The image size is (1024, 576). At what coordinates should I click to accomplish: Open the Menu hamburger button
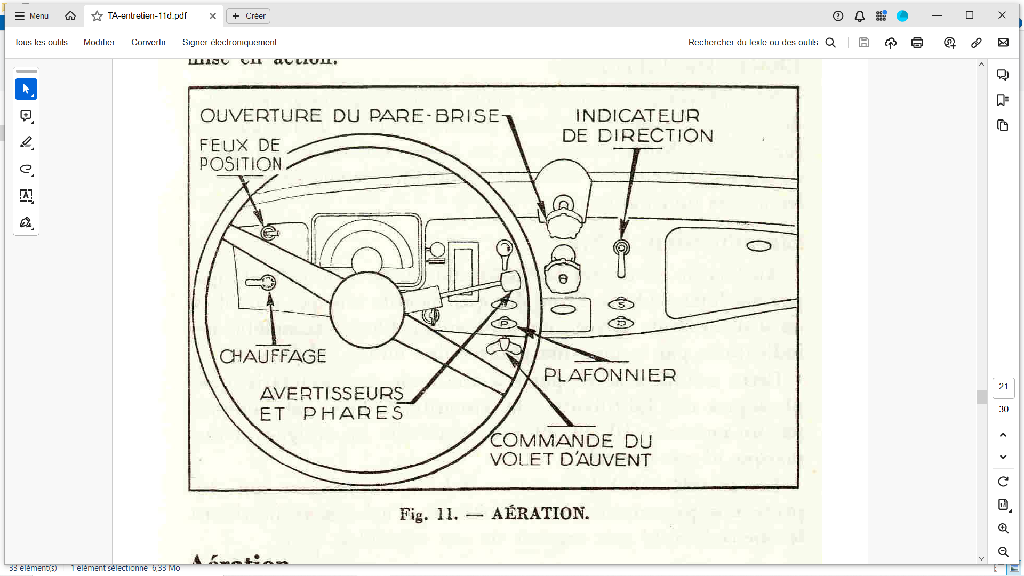[x=31, y=16]
